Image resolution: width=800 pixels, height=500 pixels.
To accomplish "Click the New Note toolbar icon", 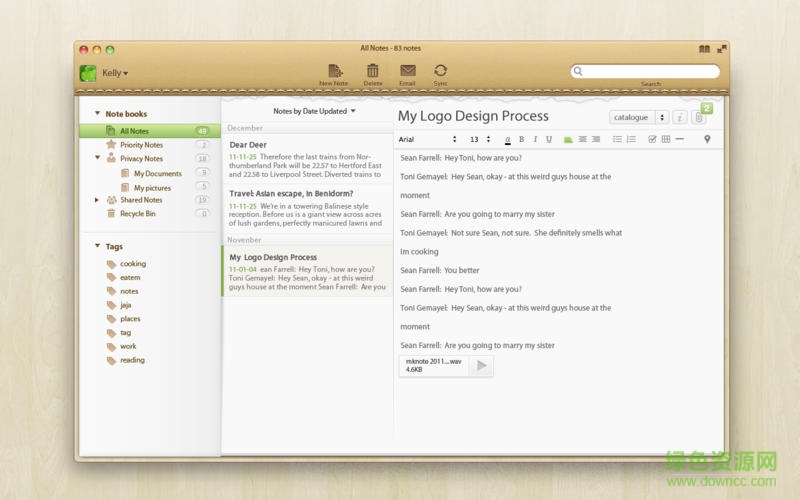I will point(334,71).
